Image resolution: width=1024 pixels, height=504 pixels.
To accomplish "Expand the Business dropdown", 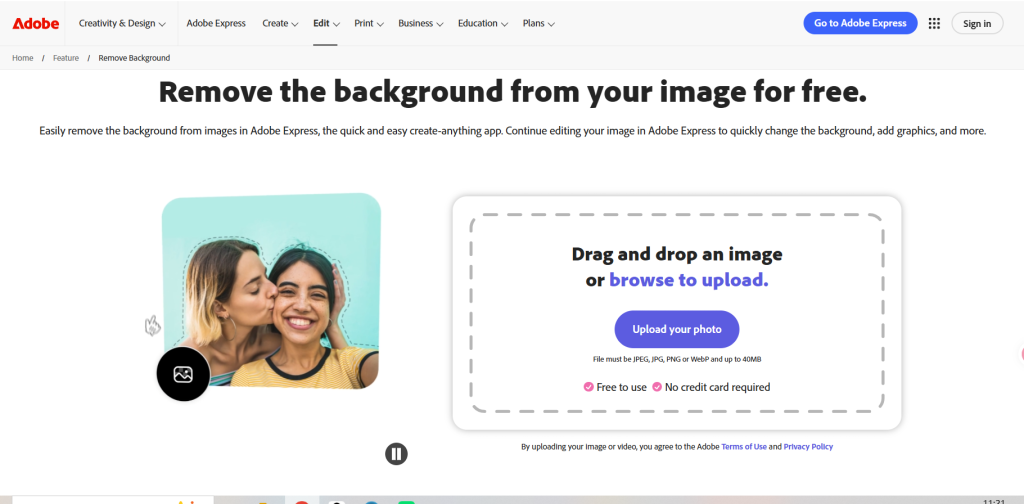I will [421, 23].
